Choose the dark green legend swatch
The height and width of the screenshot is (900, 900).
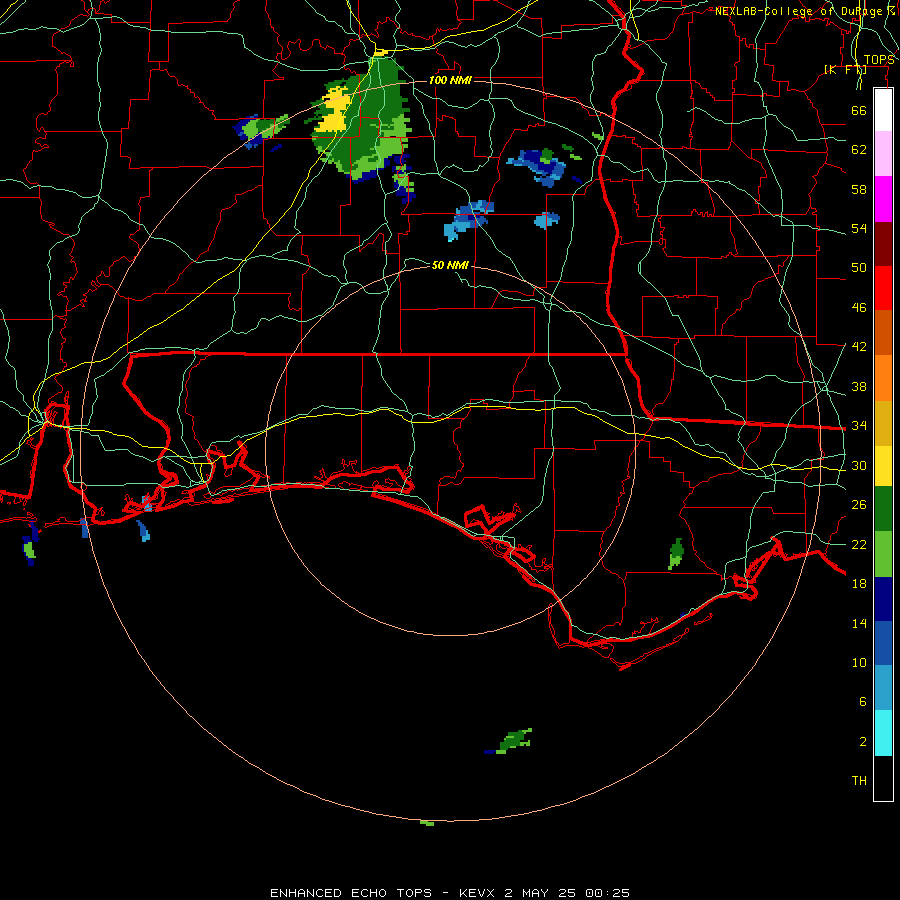tap(883, 509)
